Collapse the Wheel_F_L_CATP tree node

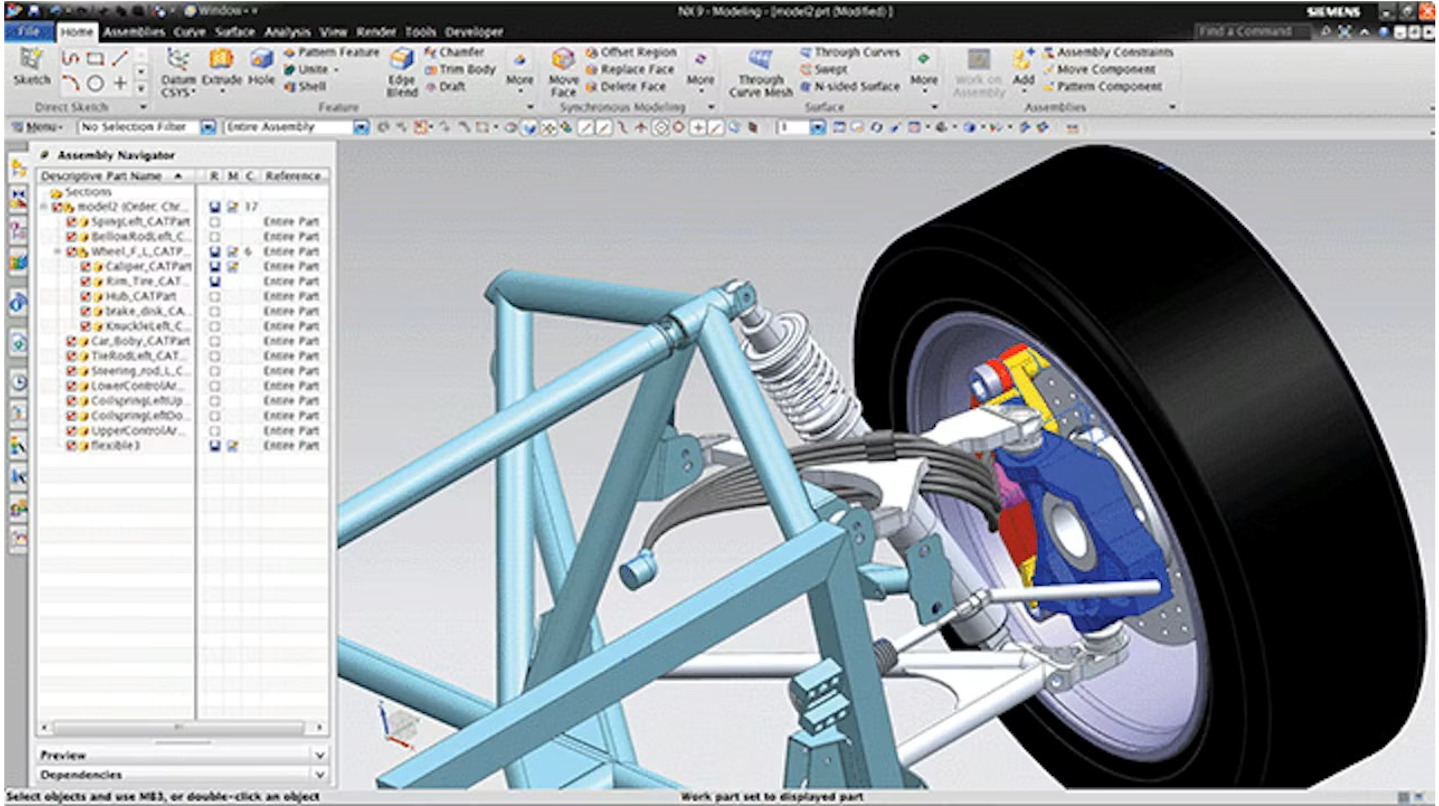coord(58,252)
